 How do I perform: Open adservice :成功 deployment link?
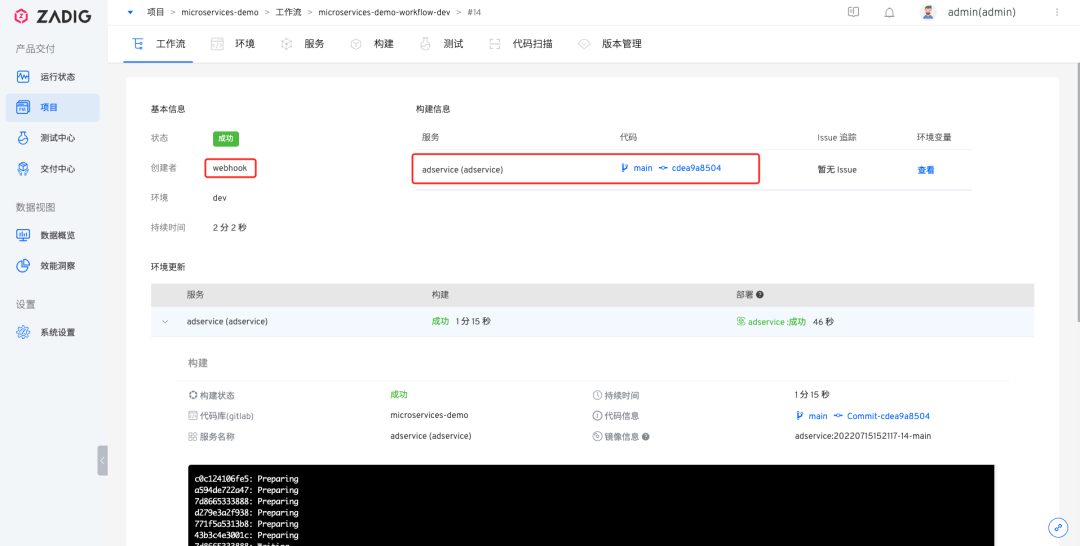tap(771, 322)
